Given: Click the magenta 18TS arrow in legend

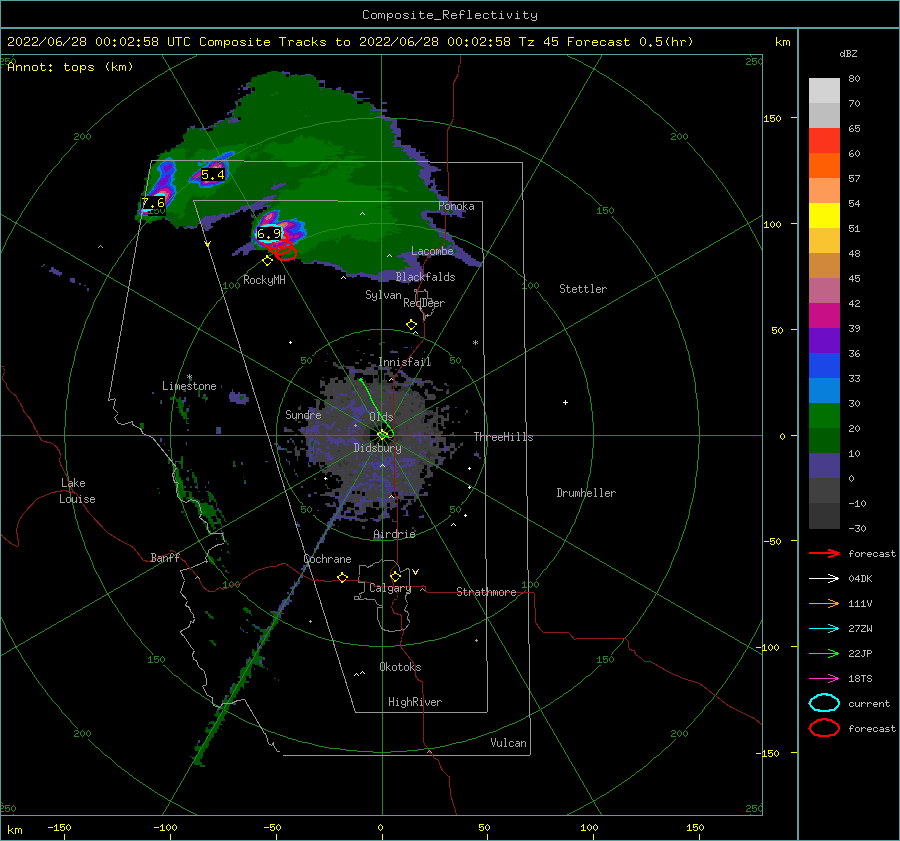Looking at the screenshot, I should (x=824, y=678).
